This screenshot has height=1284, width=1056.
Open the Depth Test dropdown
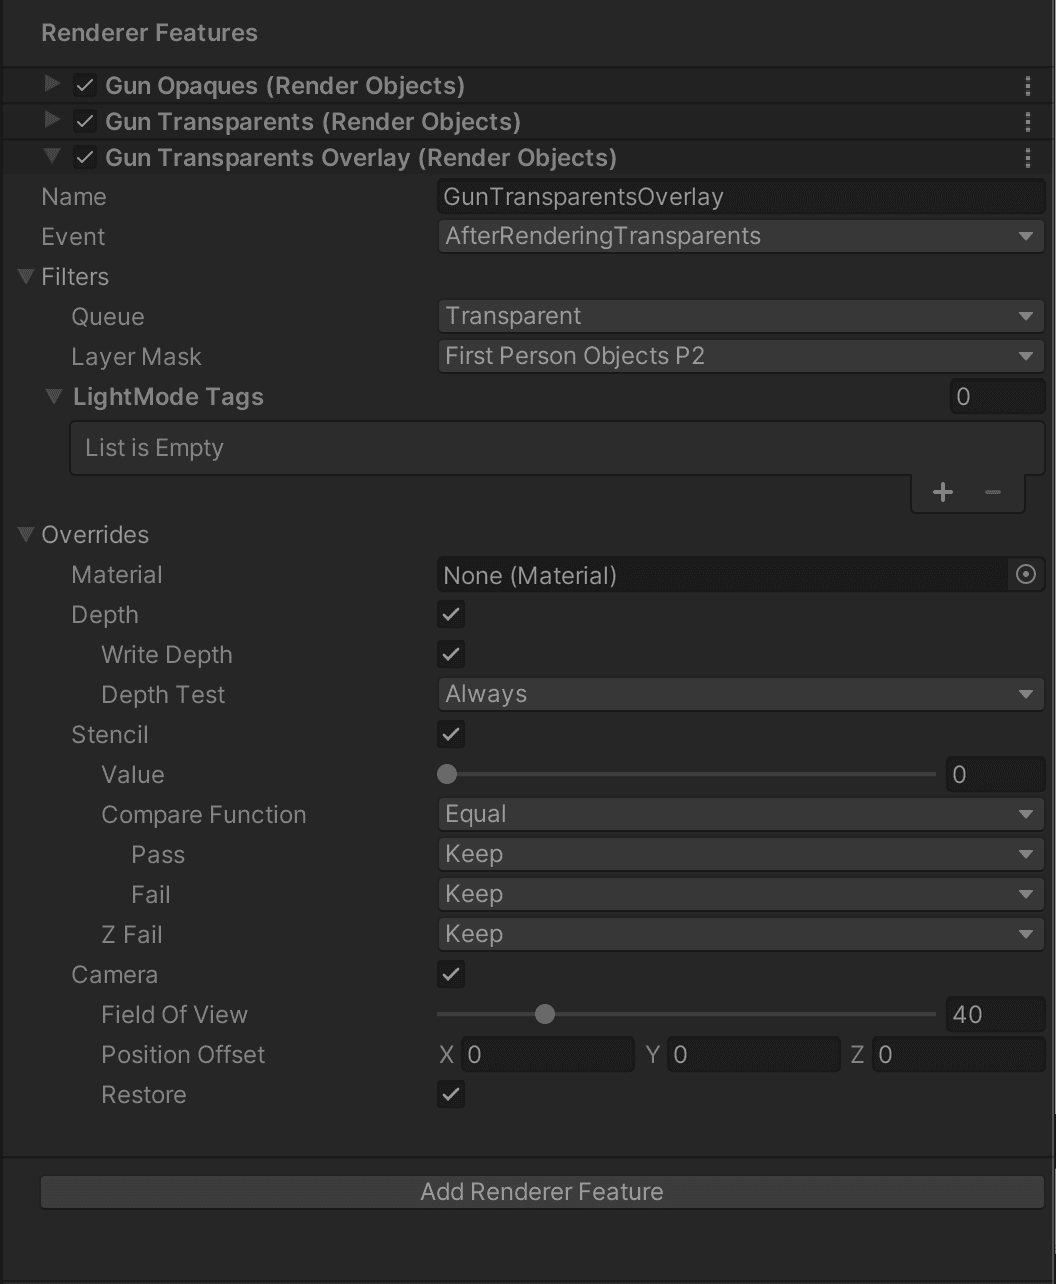click(x=740, y=694)
